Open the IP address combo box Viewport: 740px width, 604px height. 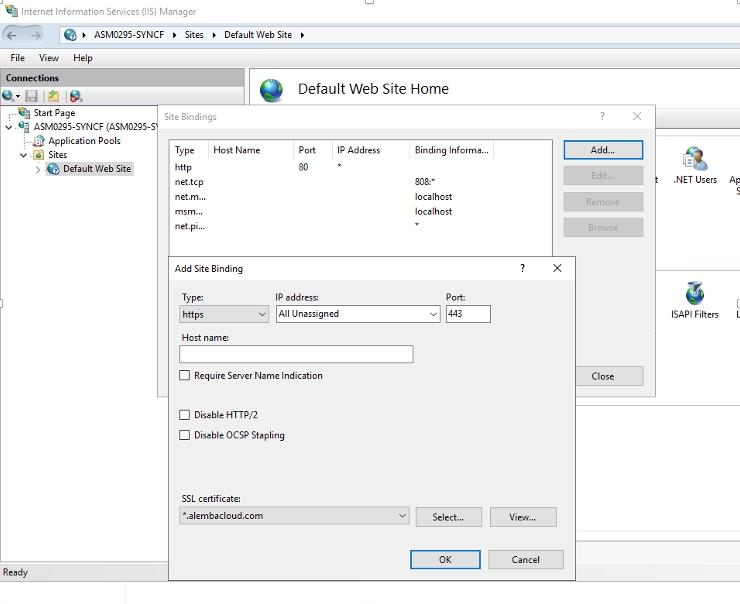357,314
